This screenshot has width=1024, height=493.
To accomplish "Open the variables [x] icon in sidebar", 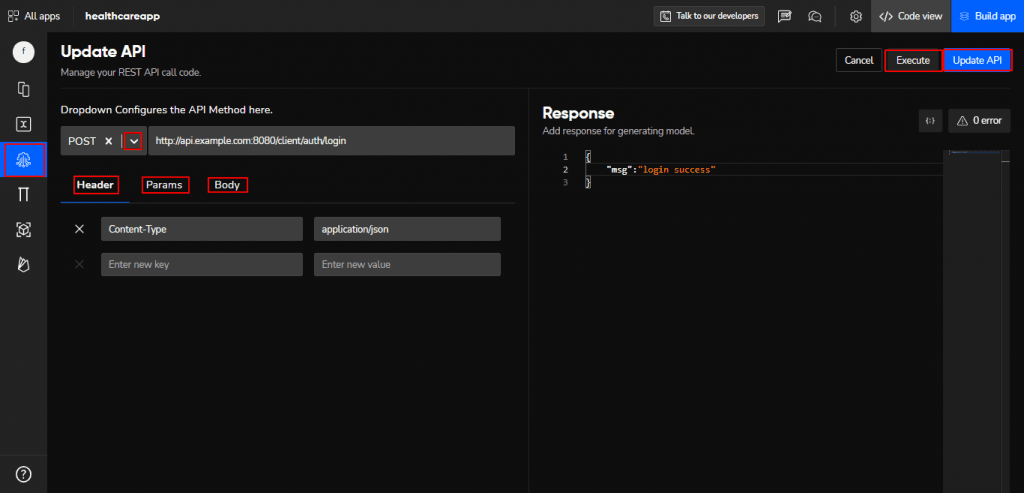I will click(x=24, y=124).
